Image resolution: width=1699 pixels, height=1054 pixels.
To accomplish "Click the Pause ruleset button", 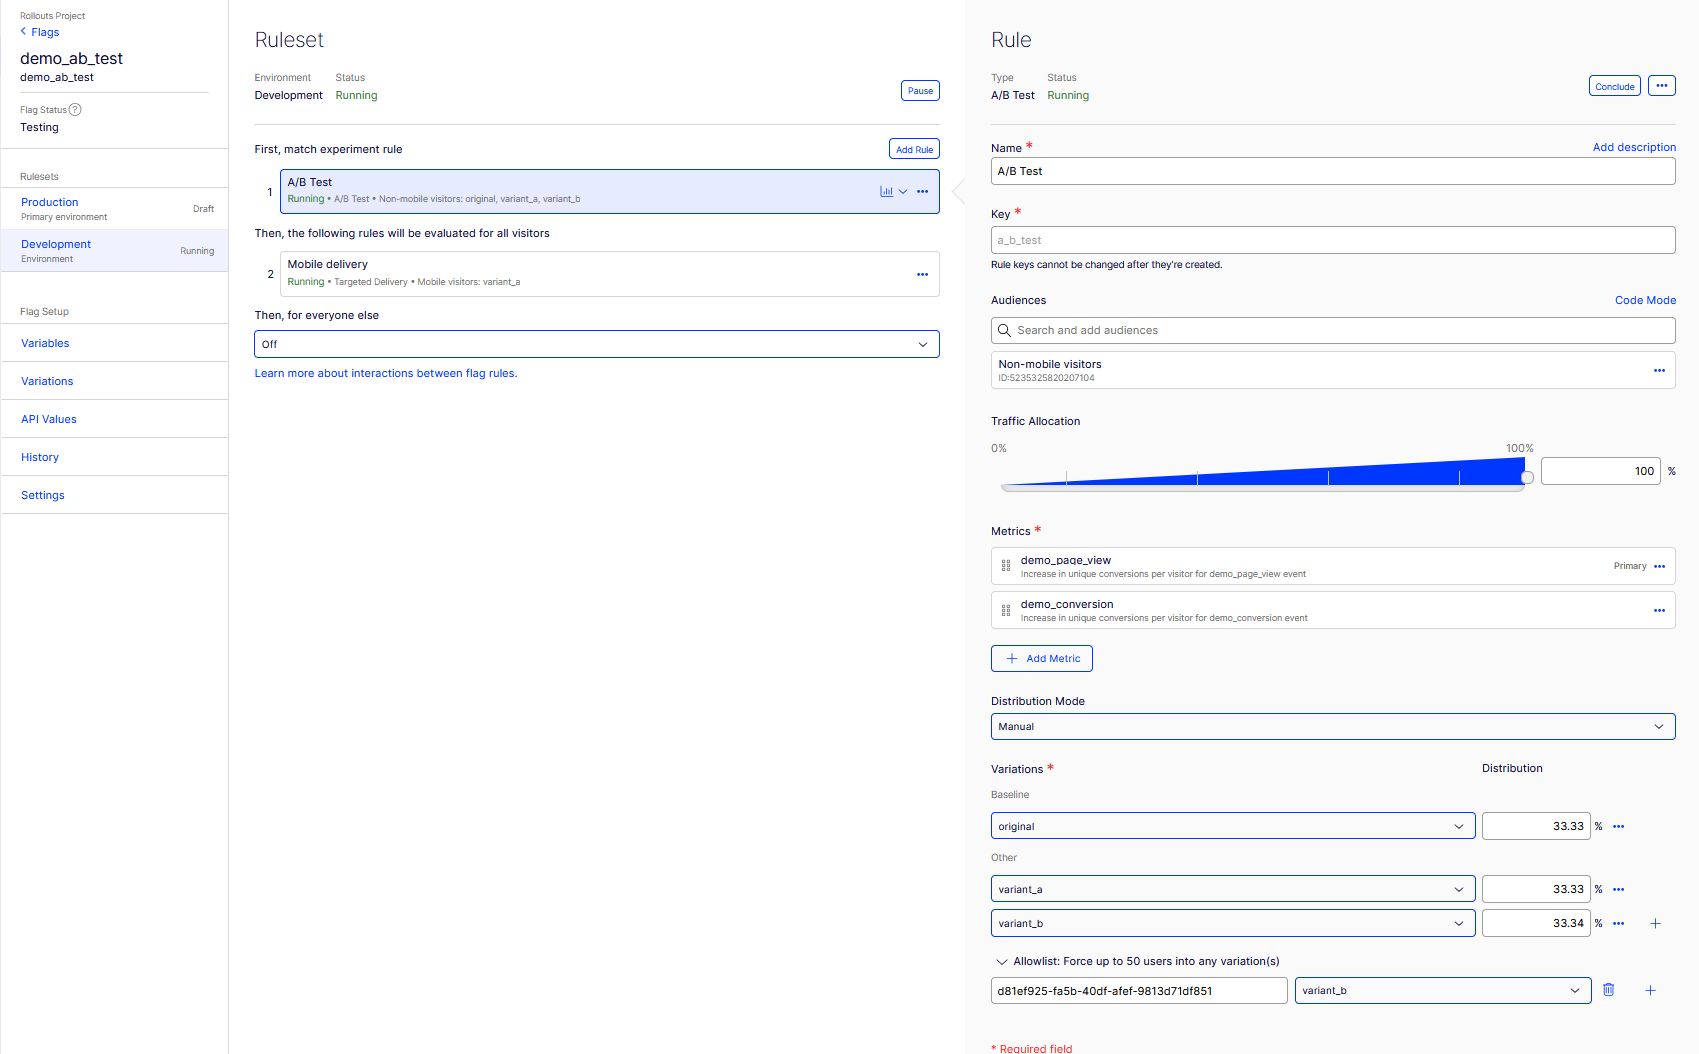I will (x=920, y=91).
